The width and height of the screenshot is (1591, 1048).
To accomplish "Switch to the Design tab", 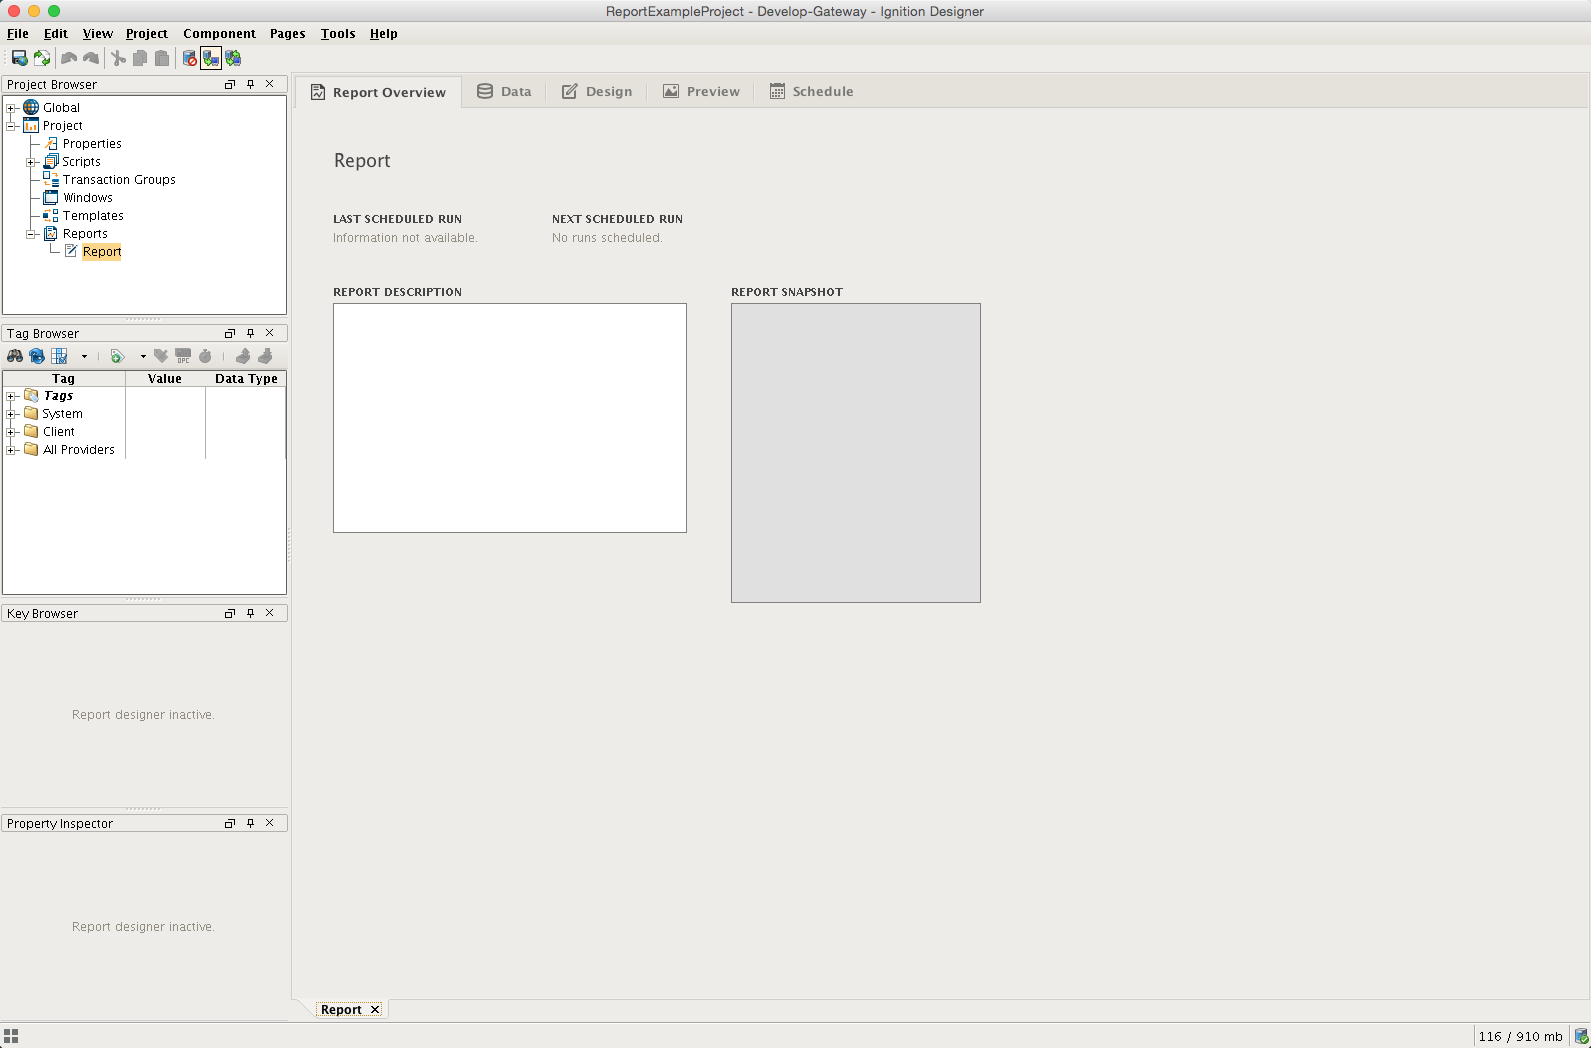I will tap(597, 91).
